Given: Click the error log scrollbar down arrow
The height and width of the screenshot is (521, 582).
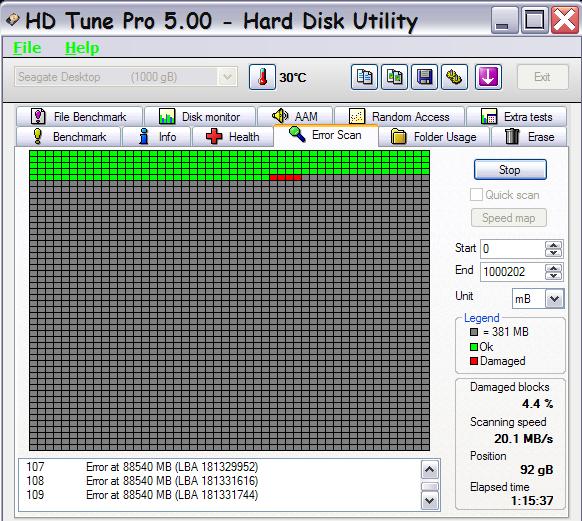Looking at the screenshot, I should pos(429,501).
